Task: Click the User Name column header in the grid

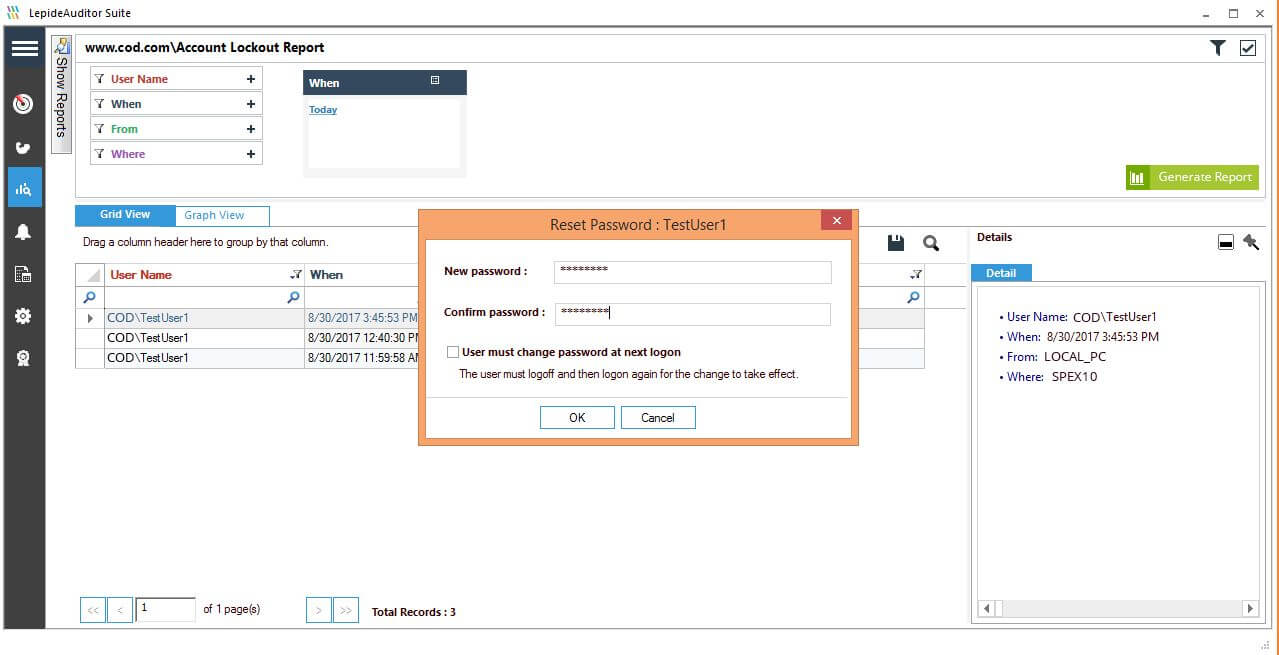Action: coord(204,275)
